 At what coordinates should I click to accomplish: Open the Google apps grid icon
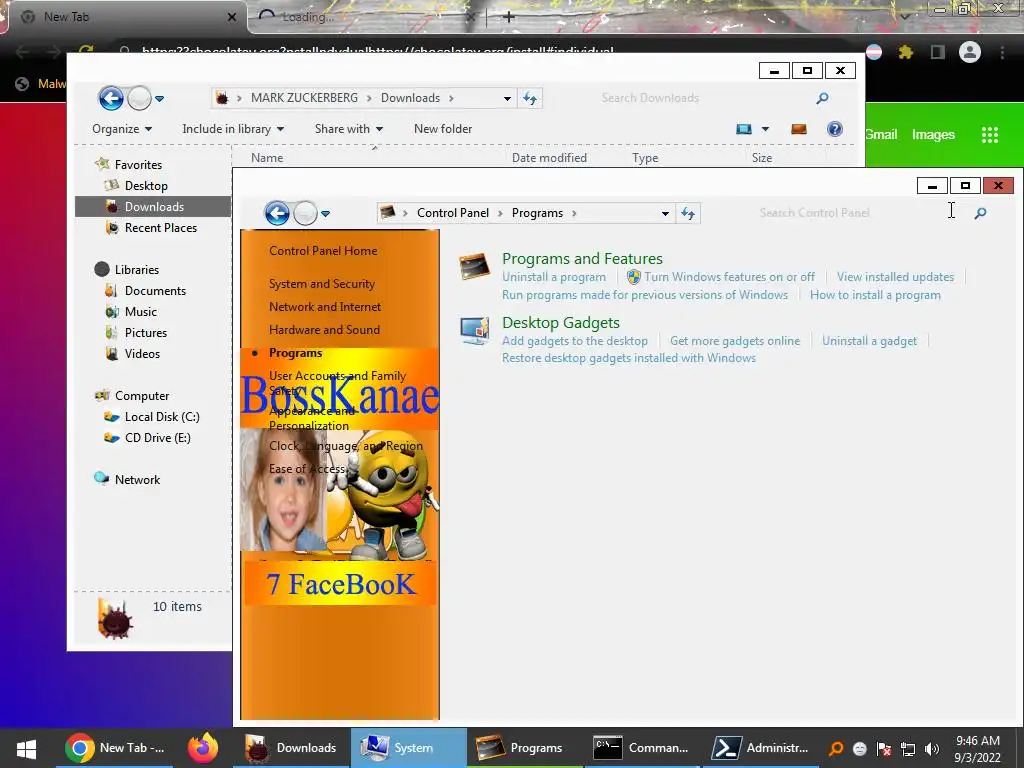click(x=990, y=135)
